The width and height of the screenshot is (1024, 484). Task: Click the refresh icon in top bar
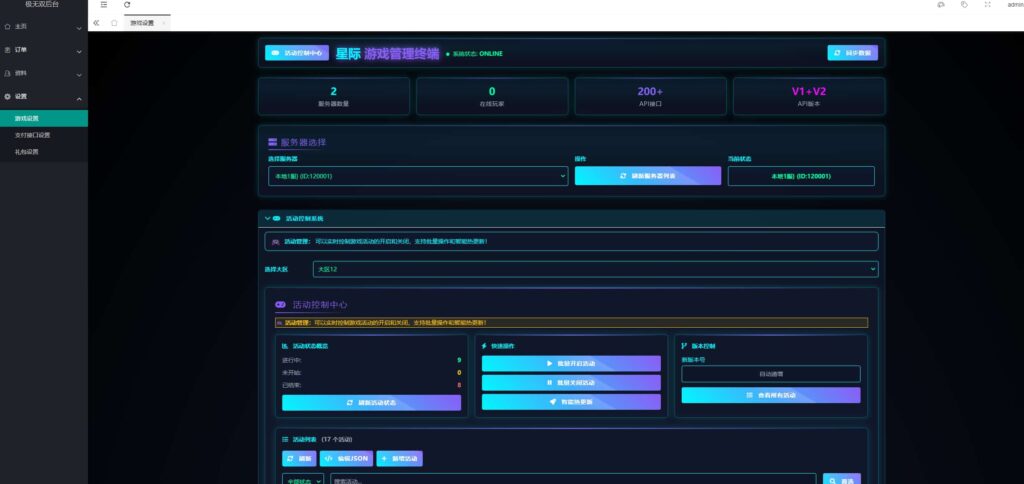coord(127,5)
